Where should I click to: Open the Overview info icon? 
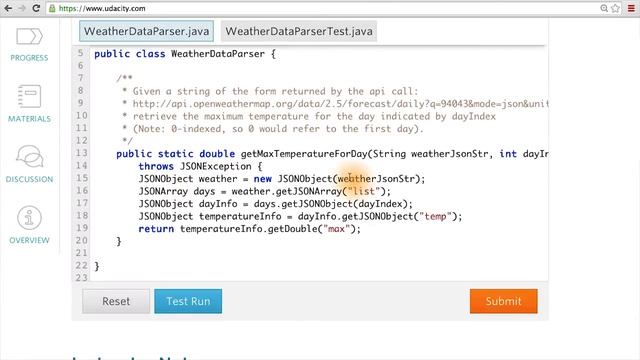pos(29,218)
